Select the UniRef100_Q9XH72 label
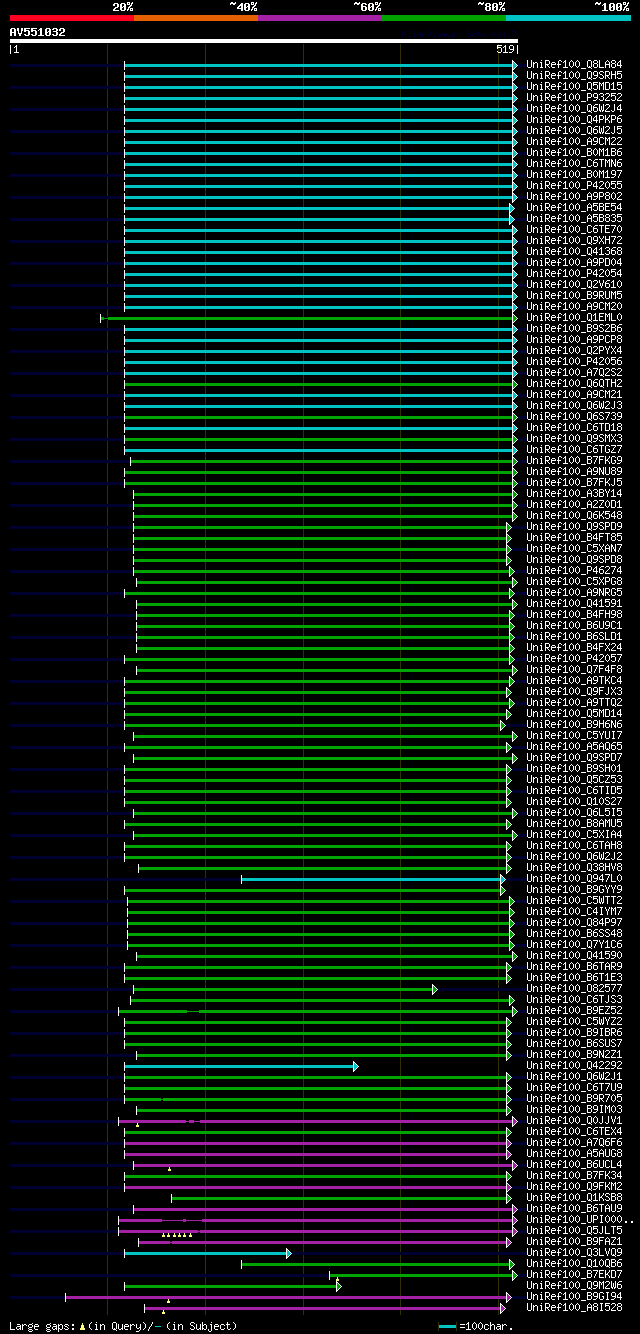 [574, 241]
